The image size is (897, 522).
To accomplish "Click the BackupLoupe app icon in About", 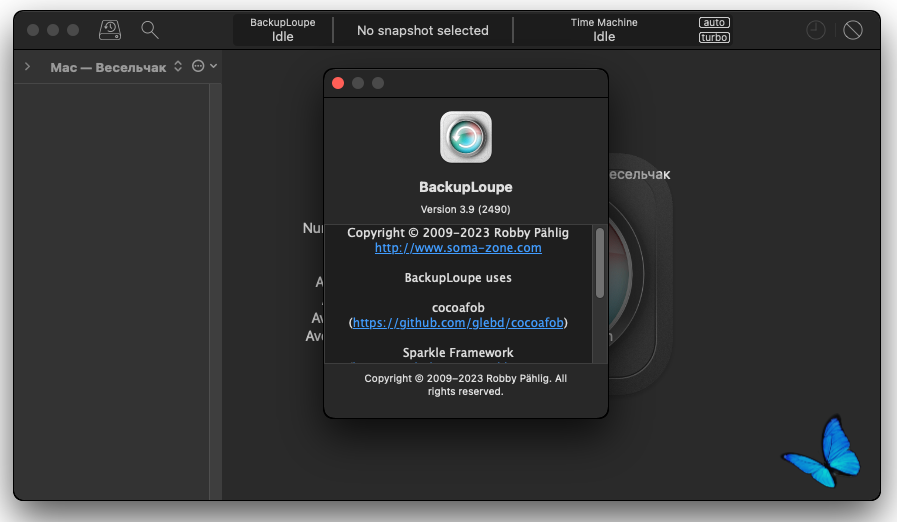I will [466, 137].
